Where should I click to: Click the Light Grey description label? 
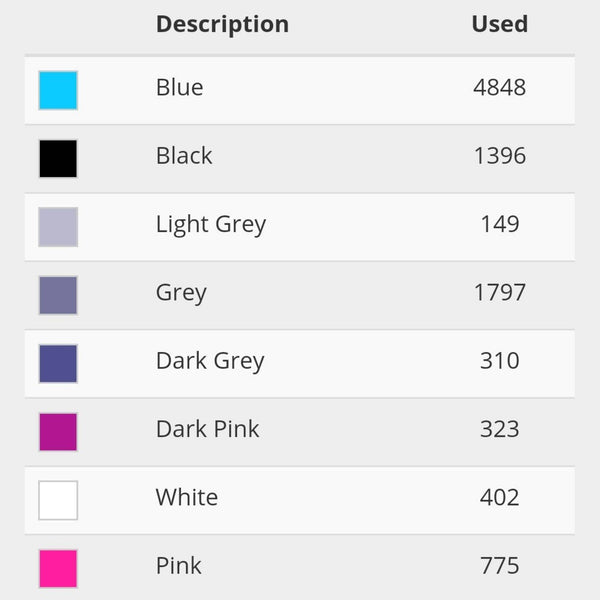pos(211,225)
